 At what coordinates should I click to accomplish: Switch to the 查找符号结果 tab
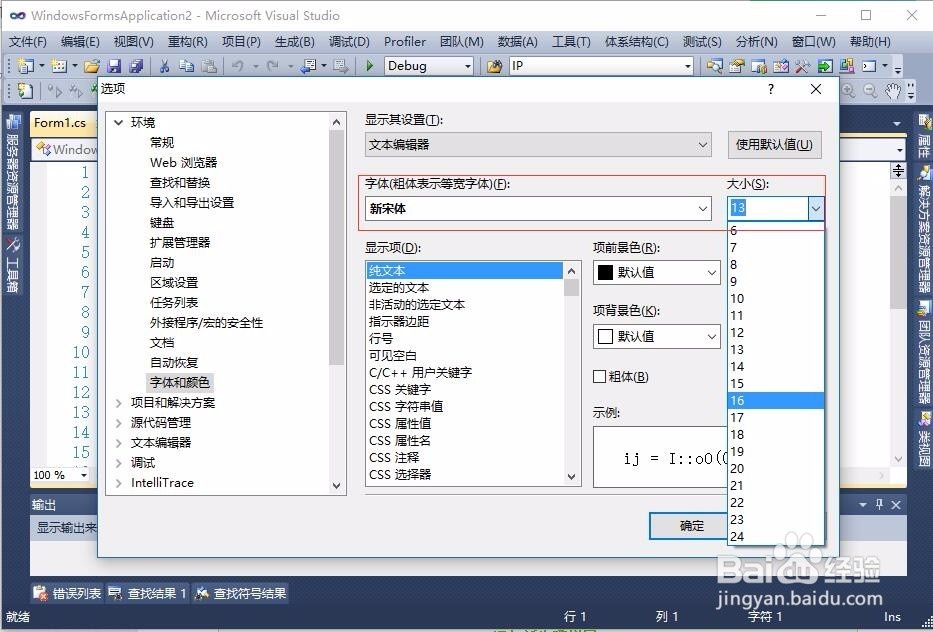pyautogui.click(x=241, y=593)
